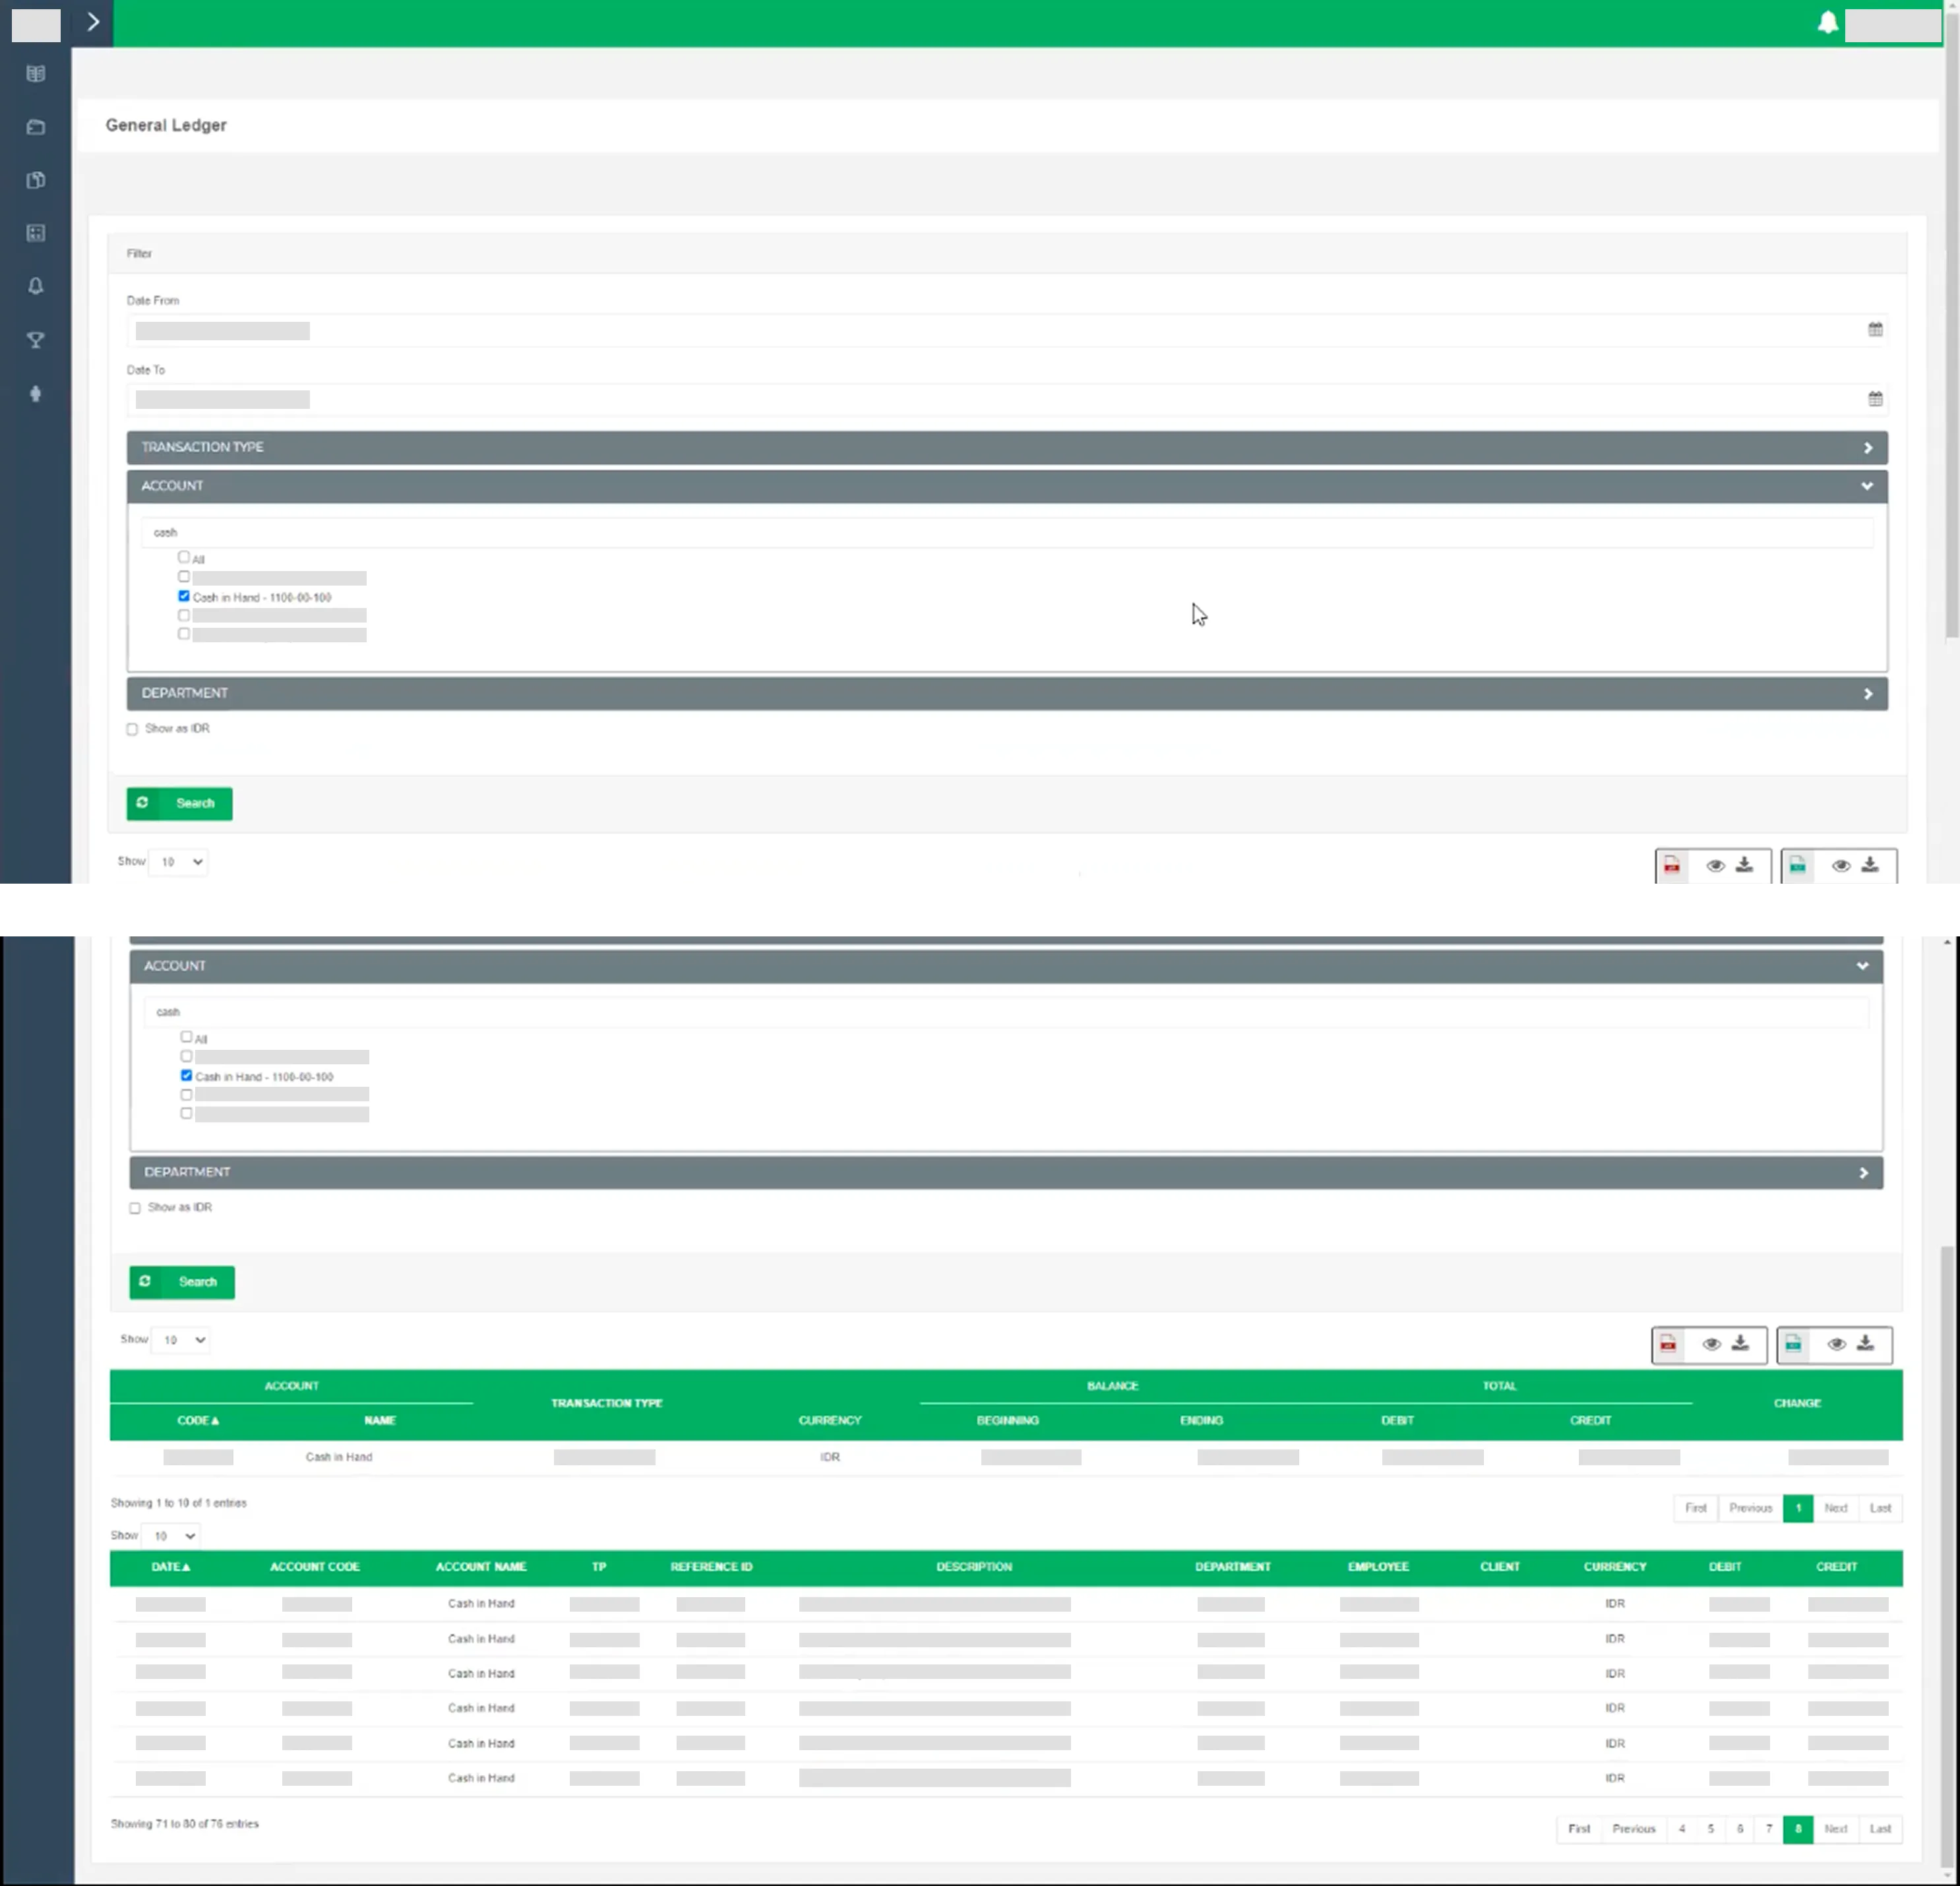
Task: Collapse the ACCOUNT section in upper screenshot
Action: pos(1007,486)
